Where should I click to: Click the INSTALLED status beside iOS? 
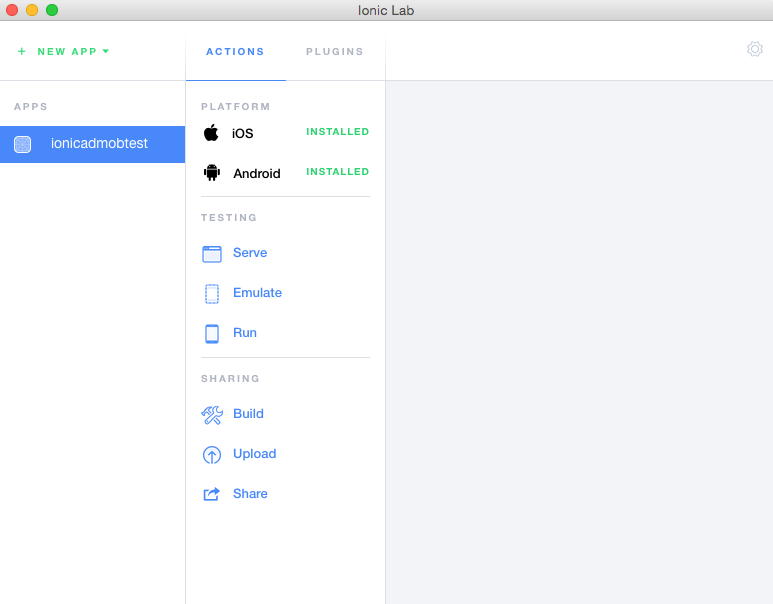[338, 132]
